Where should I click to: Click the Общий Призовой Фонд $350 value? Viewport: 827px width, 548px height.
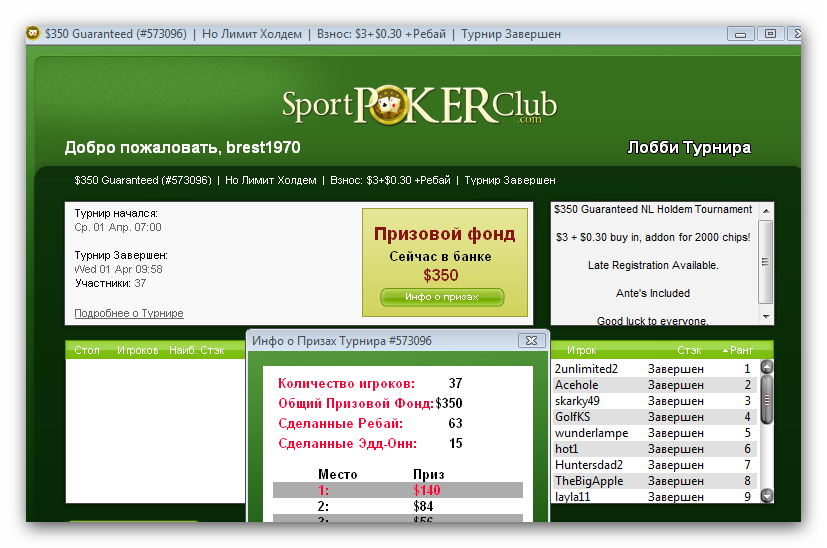(x=449, y=403)
